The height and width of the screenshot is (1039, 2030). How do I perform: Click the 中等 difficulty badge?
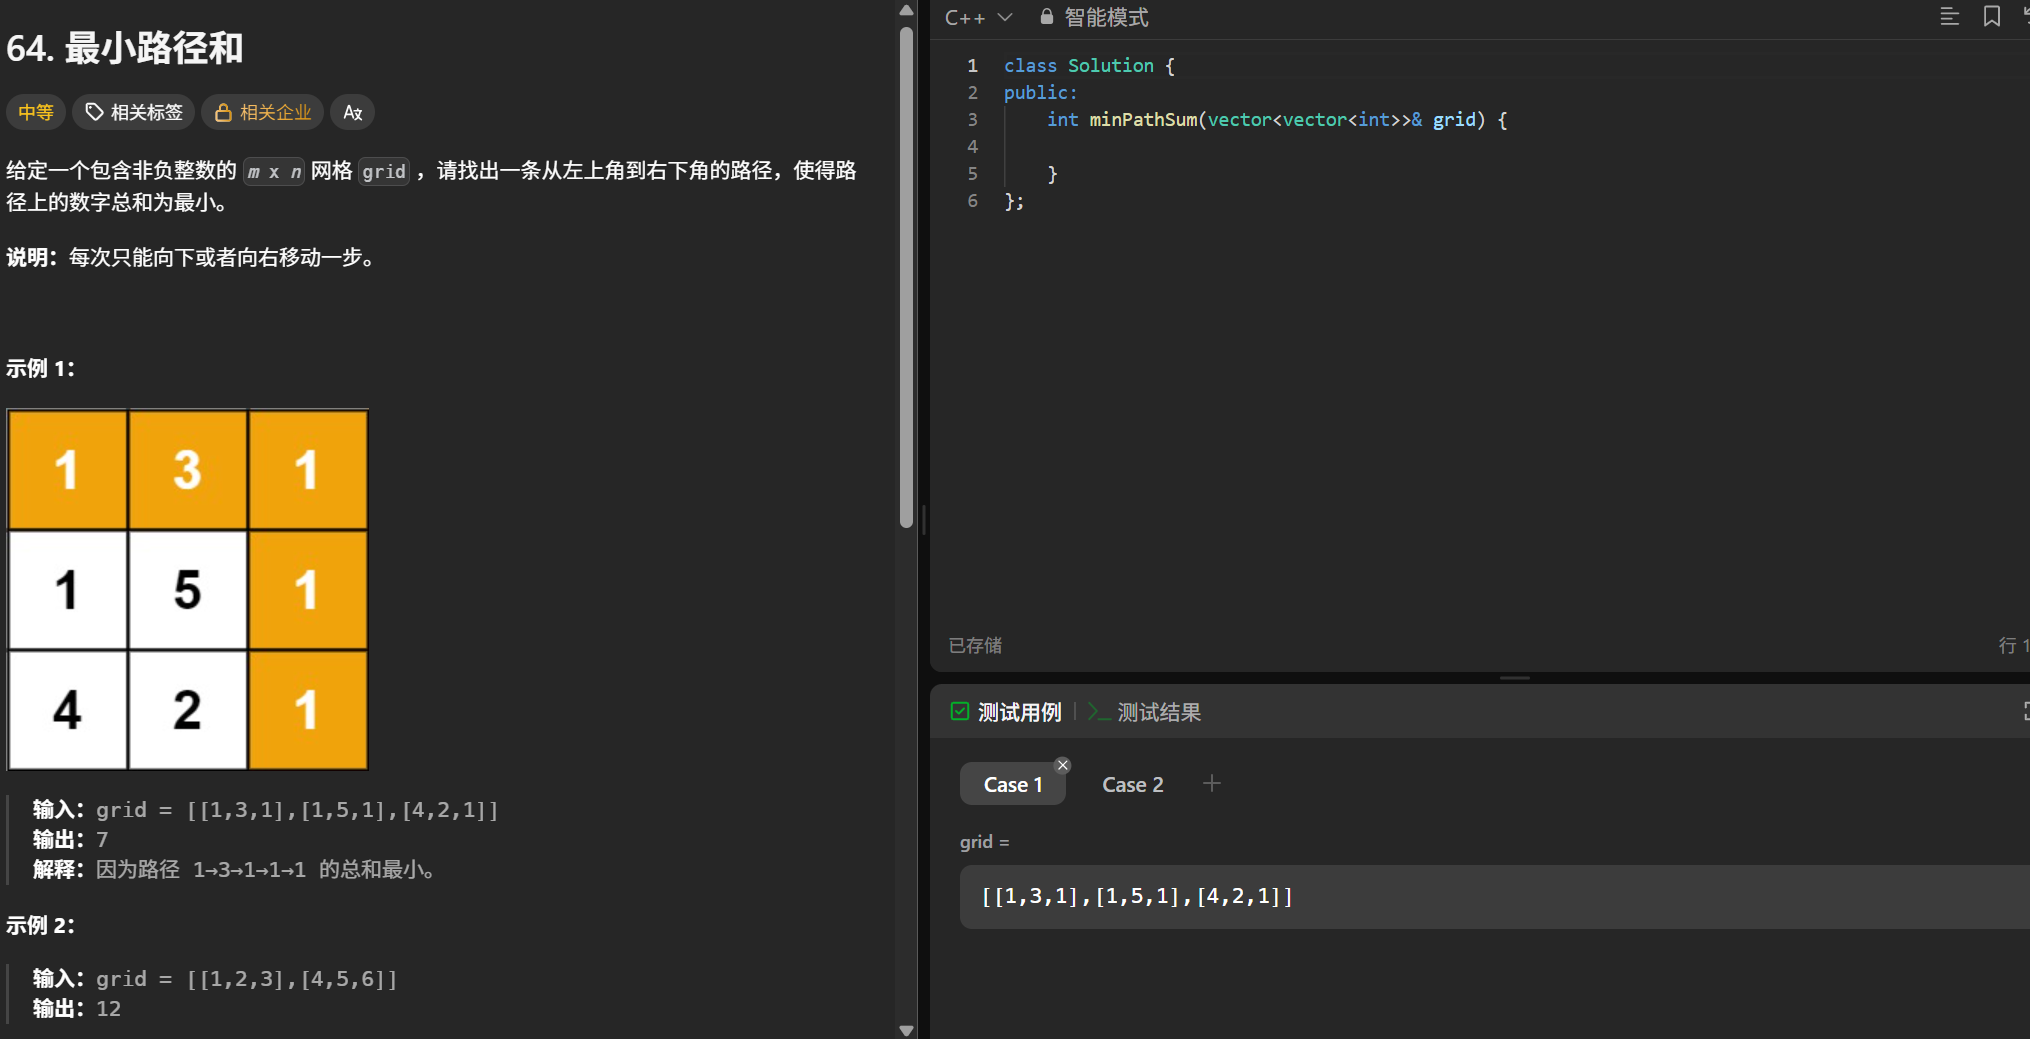(36, 112)
